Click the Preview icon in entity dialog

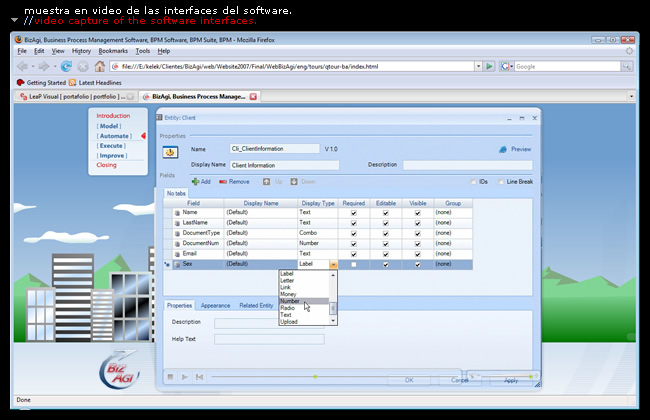(503, 149)
